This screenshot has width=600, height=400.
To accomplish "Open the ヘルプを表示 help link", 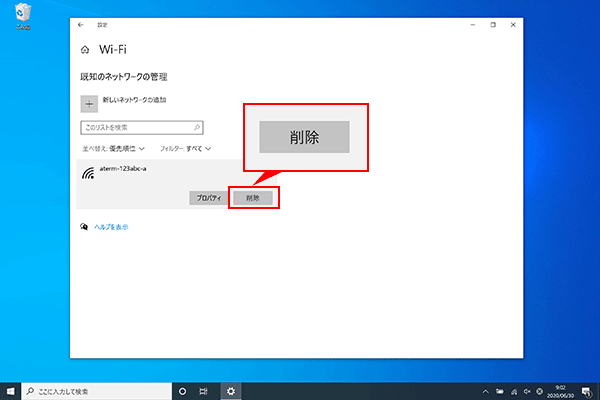I will click(x=110, y=227).
